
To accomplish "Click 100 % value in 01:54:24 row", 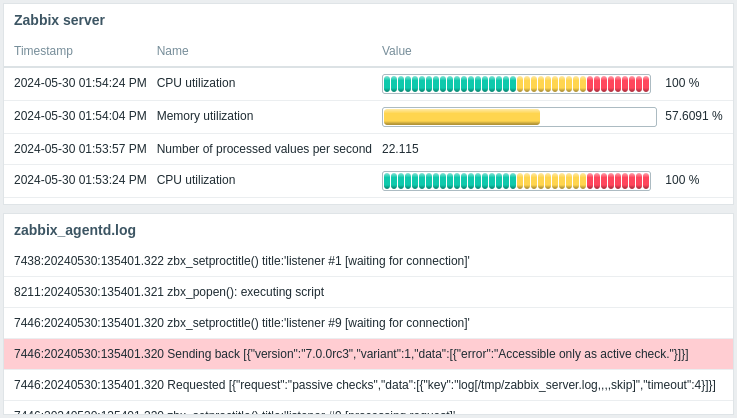I will coord(682,83).
